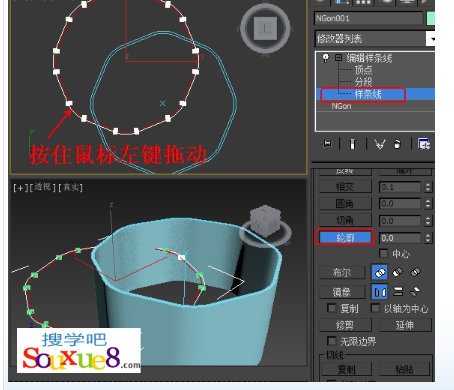The width and height of the screenshot is (454, 390).
Task: Click the spinner arrows beside 切角 value
Action: [x=428, y=221]
